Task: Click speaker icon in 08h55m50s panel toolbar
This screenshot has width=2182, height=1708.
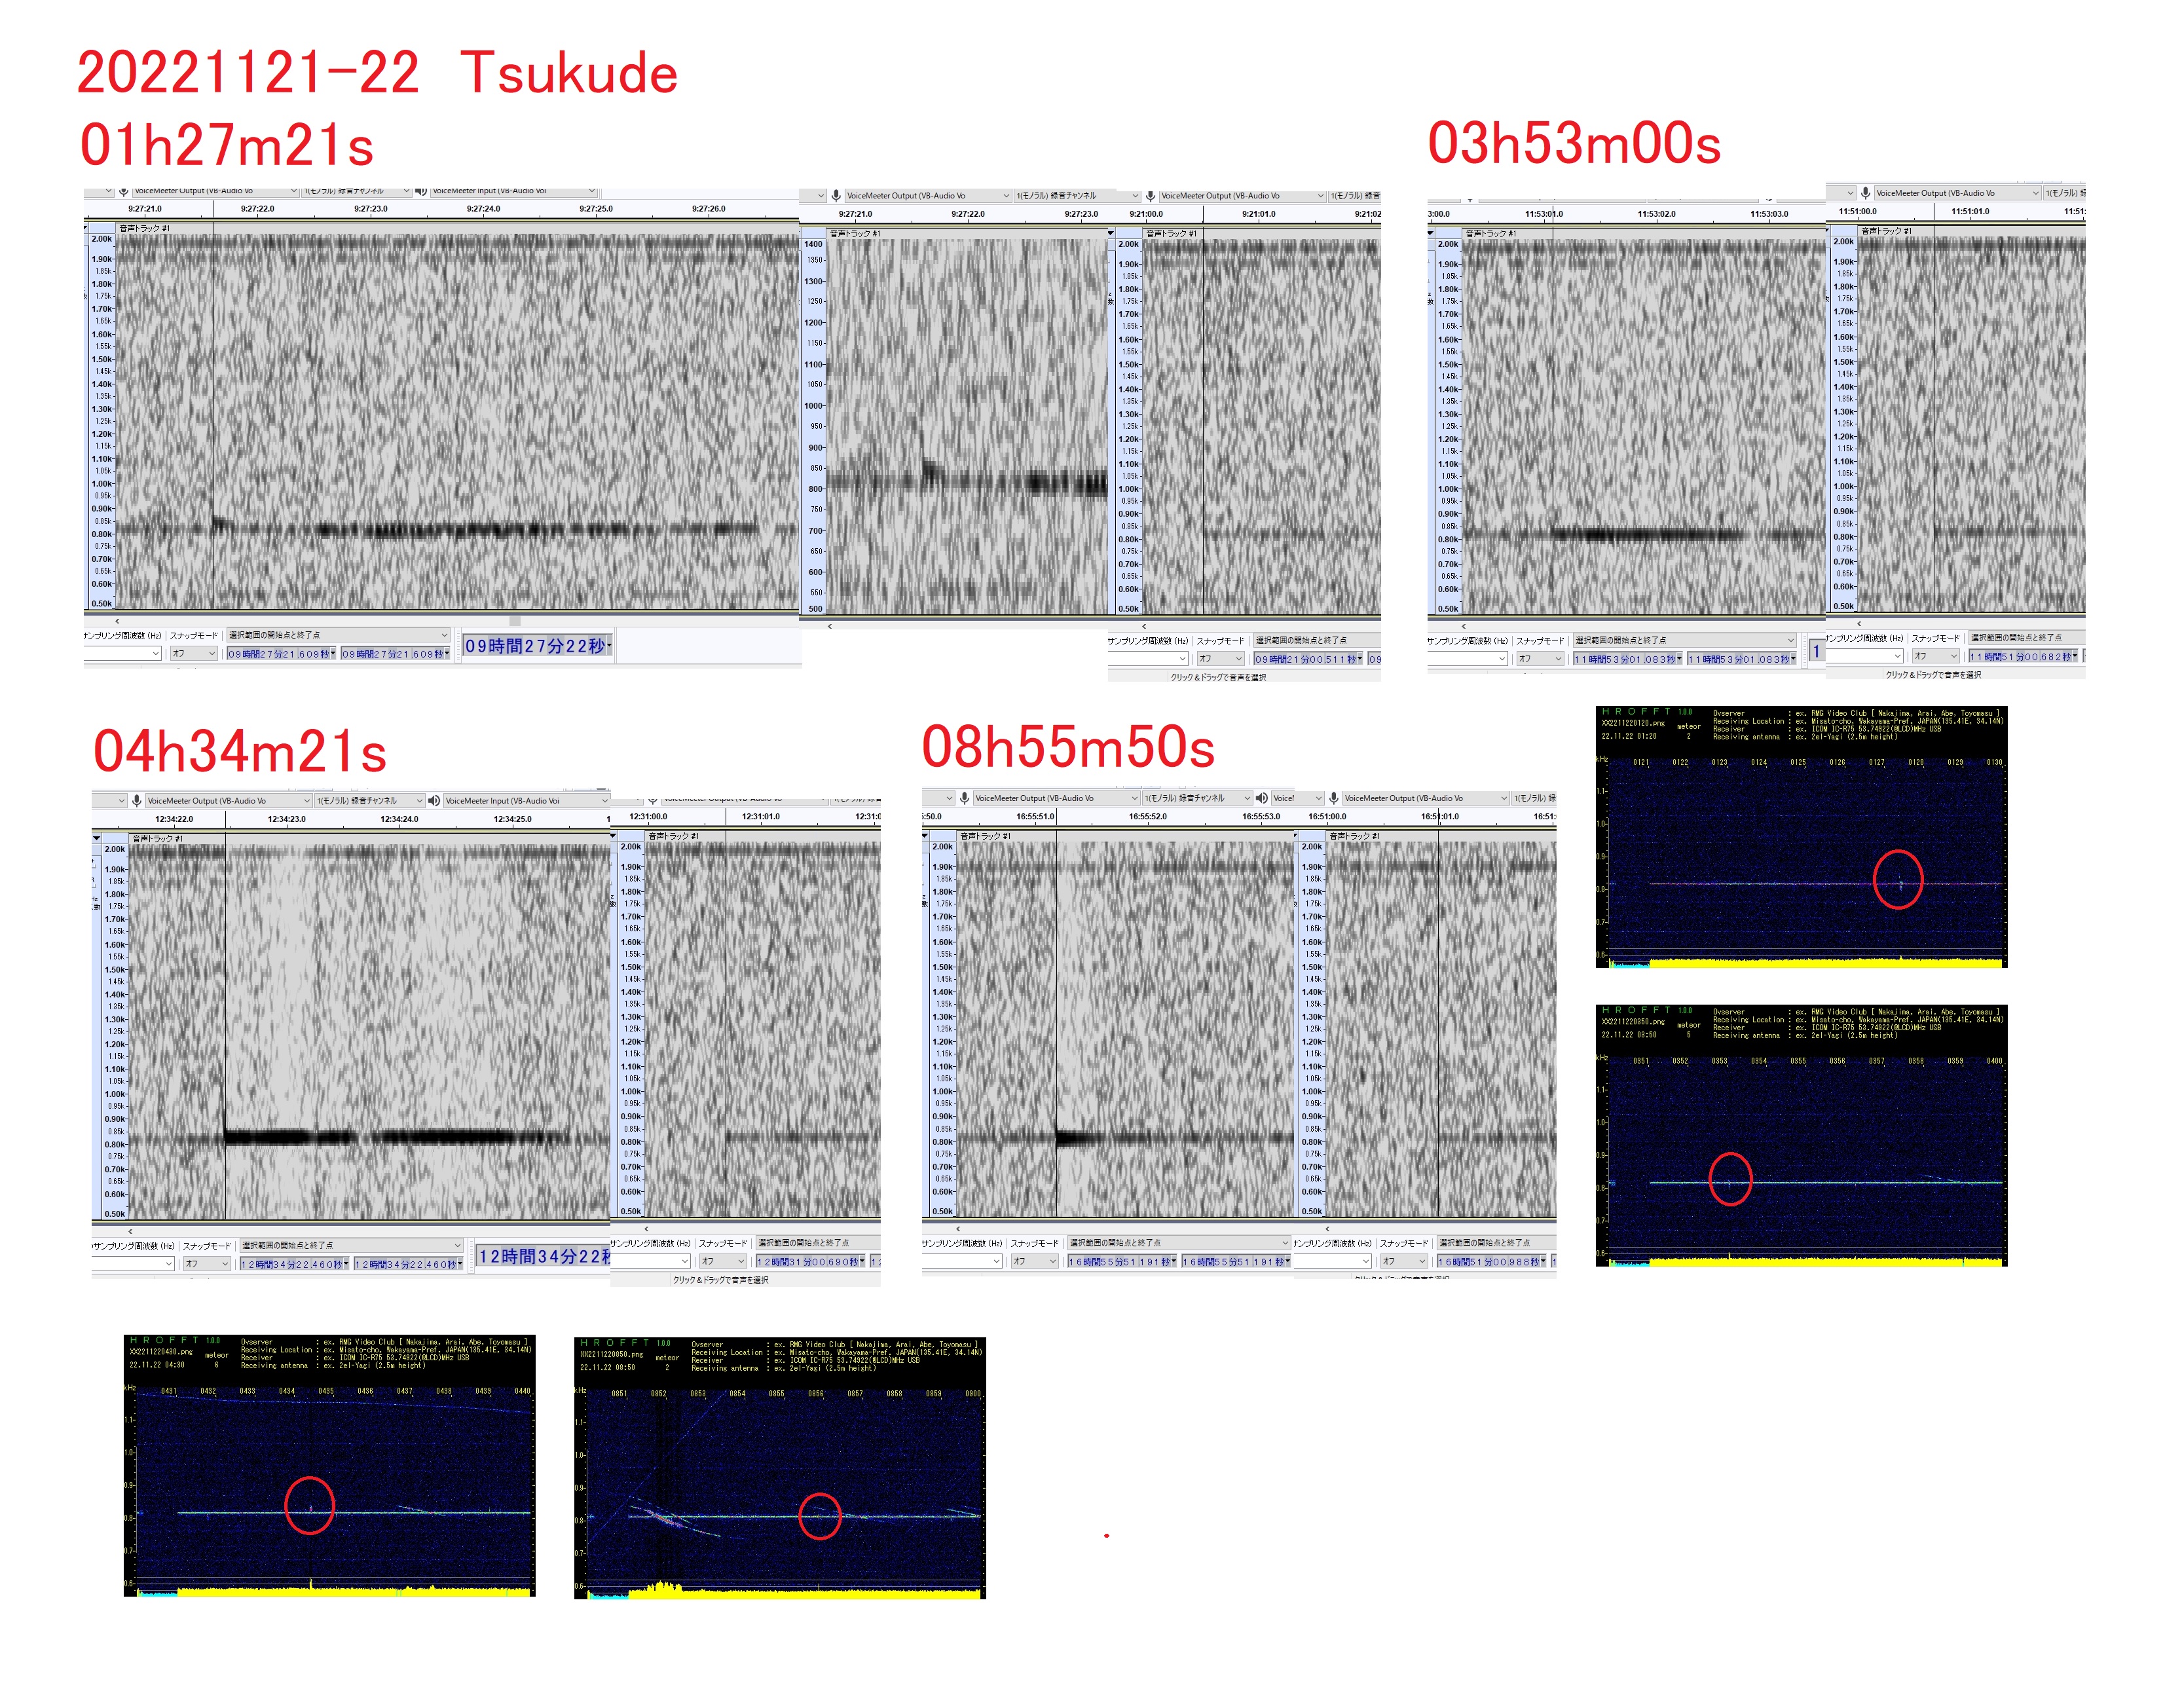Action: [1262, 798]
